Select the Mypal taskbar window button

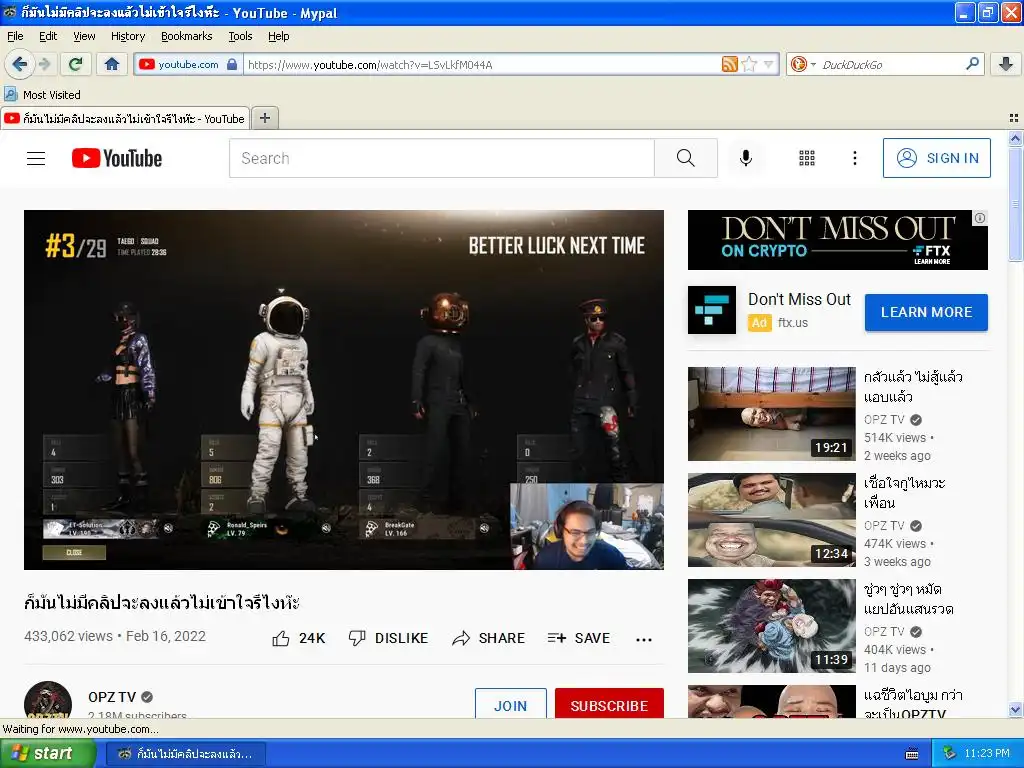186,754
